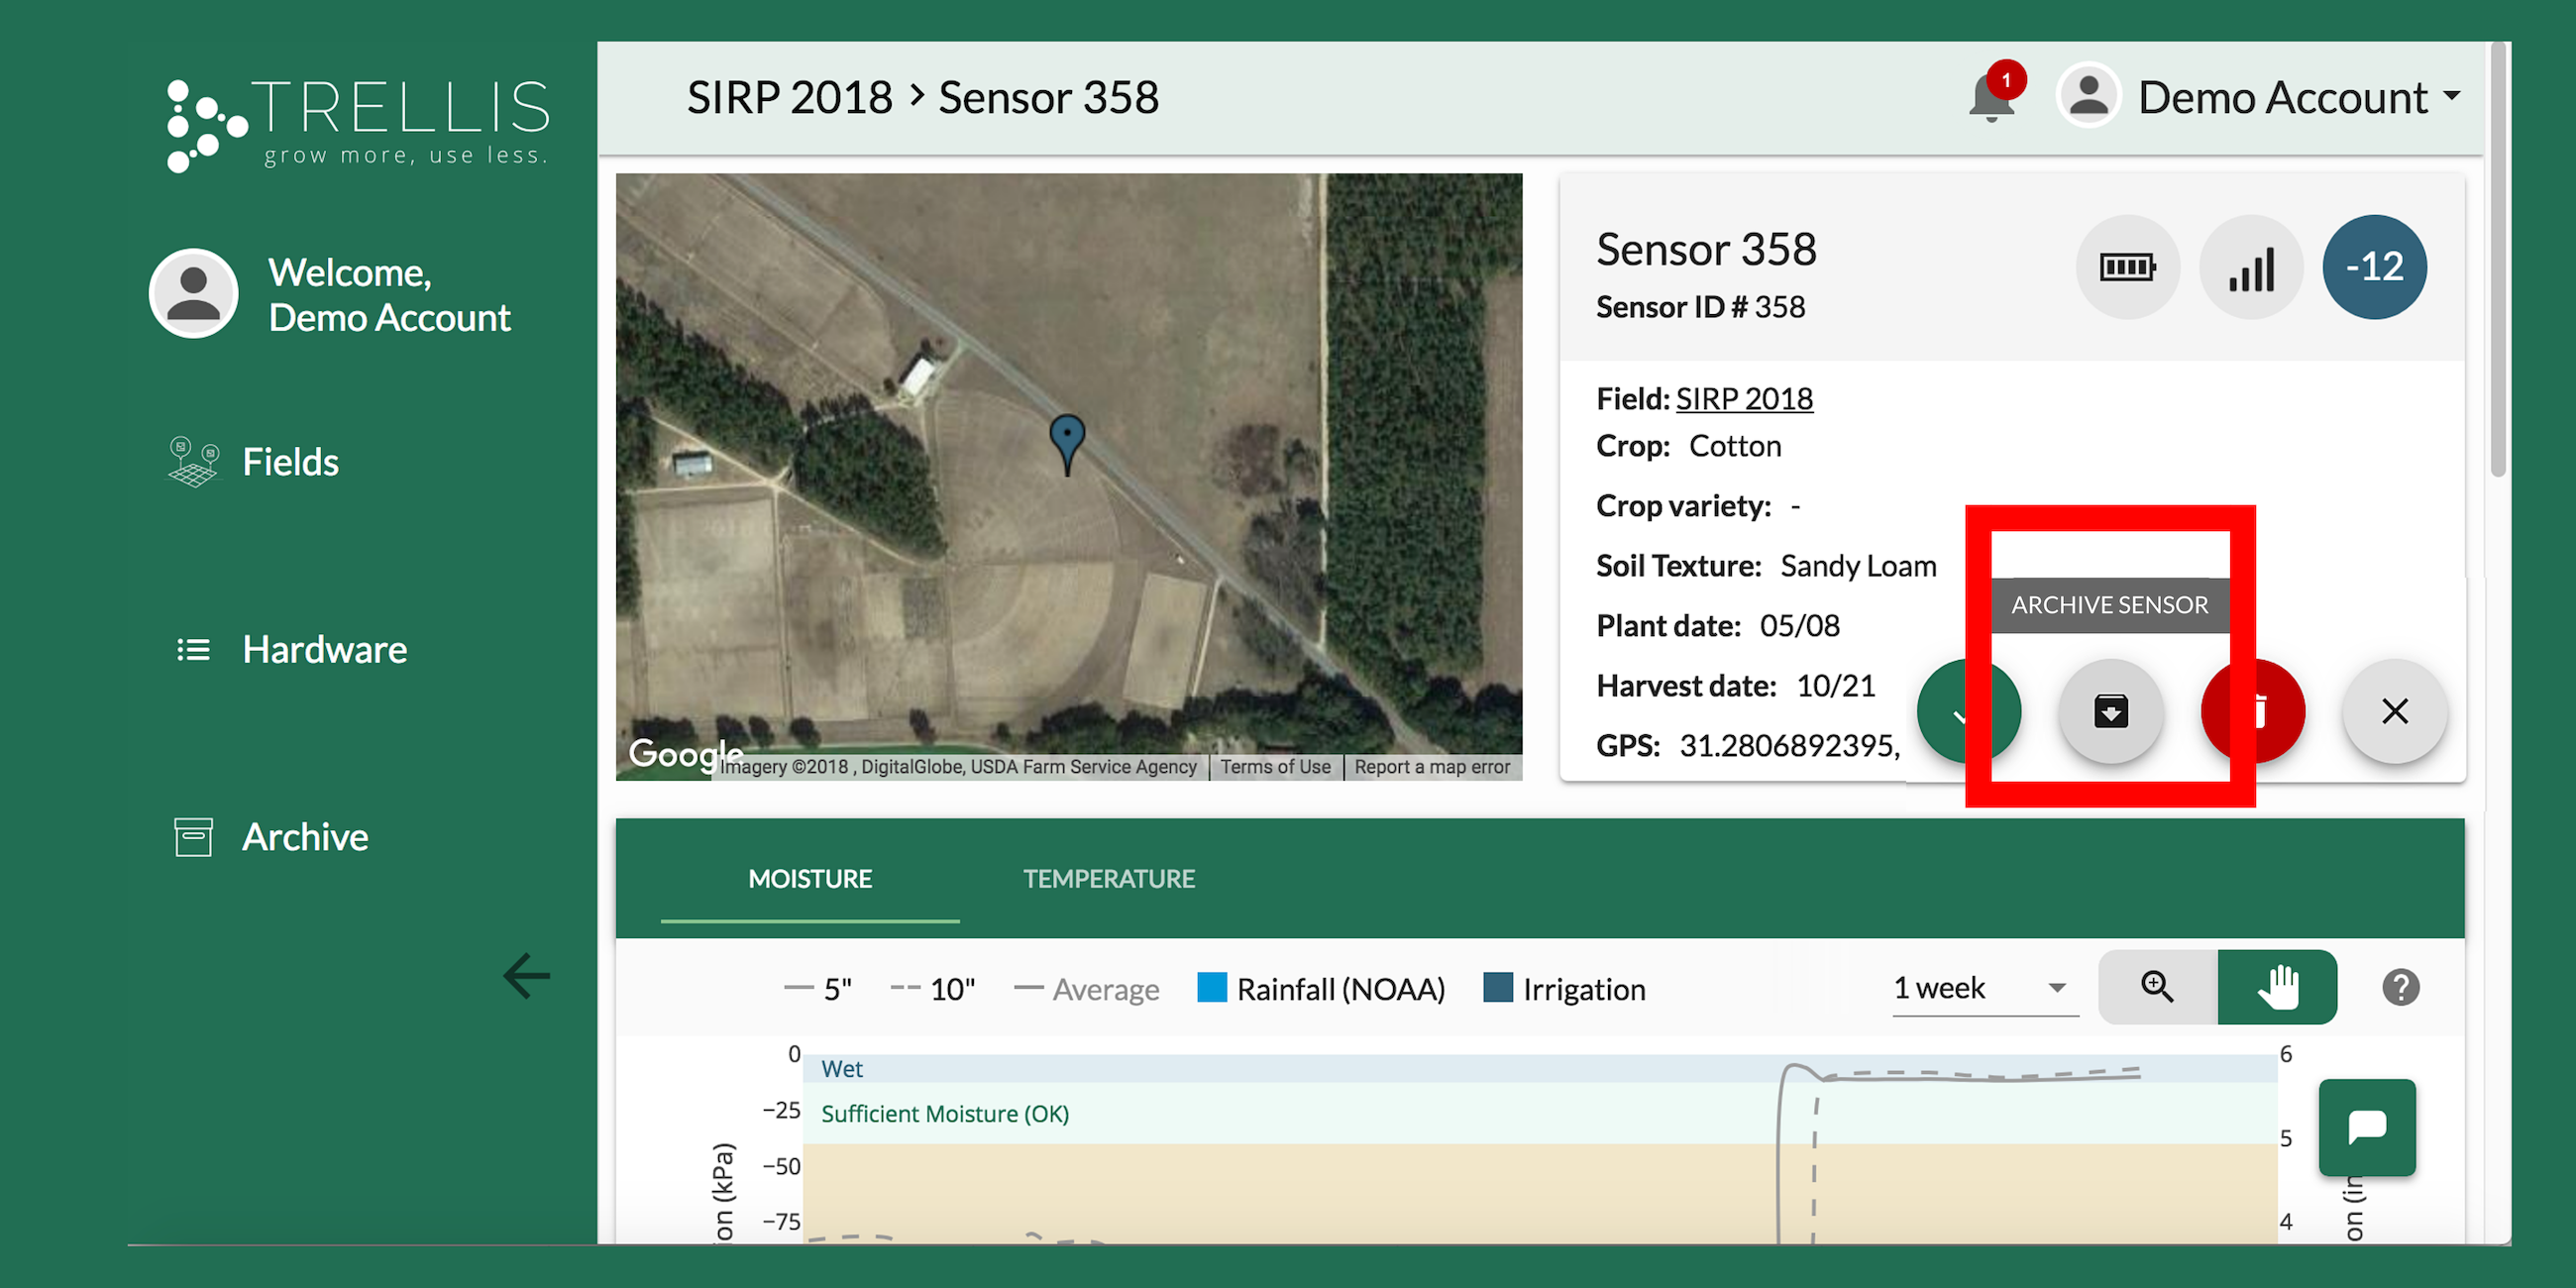Image resolution: width=2576 pixels, height=1288 pixels.
Task: Expand the Demo Account menu arrow
Action: coord(2452,96)
